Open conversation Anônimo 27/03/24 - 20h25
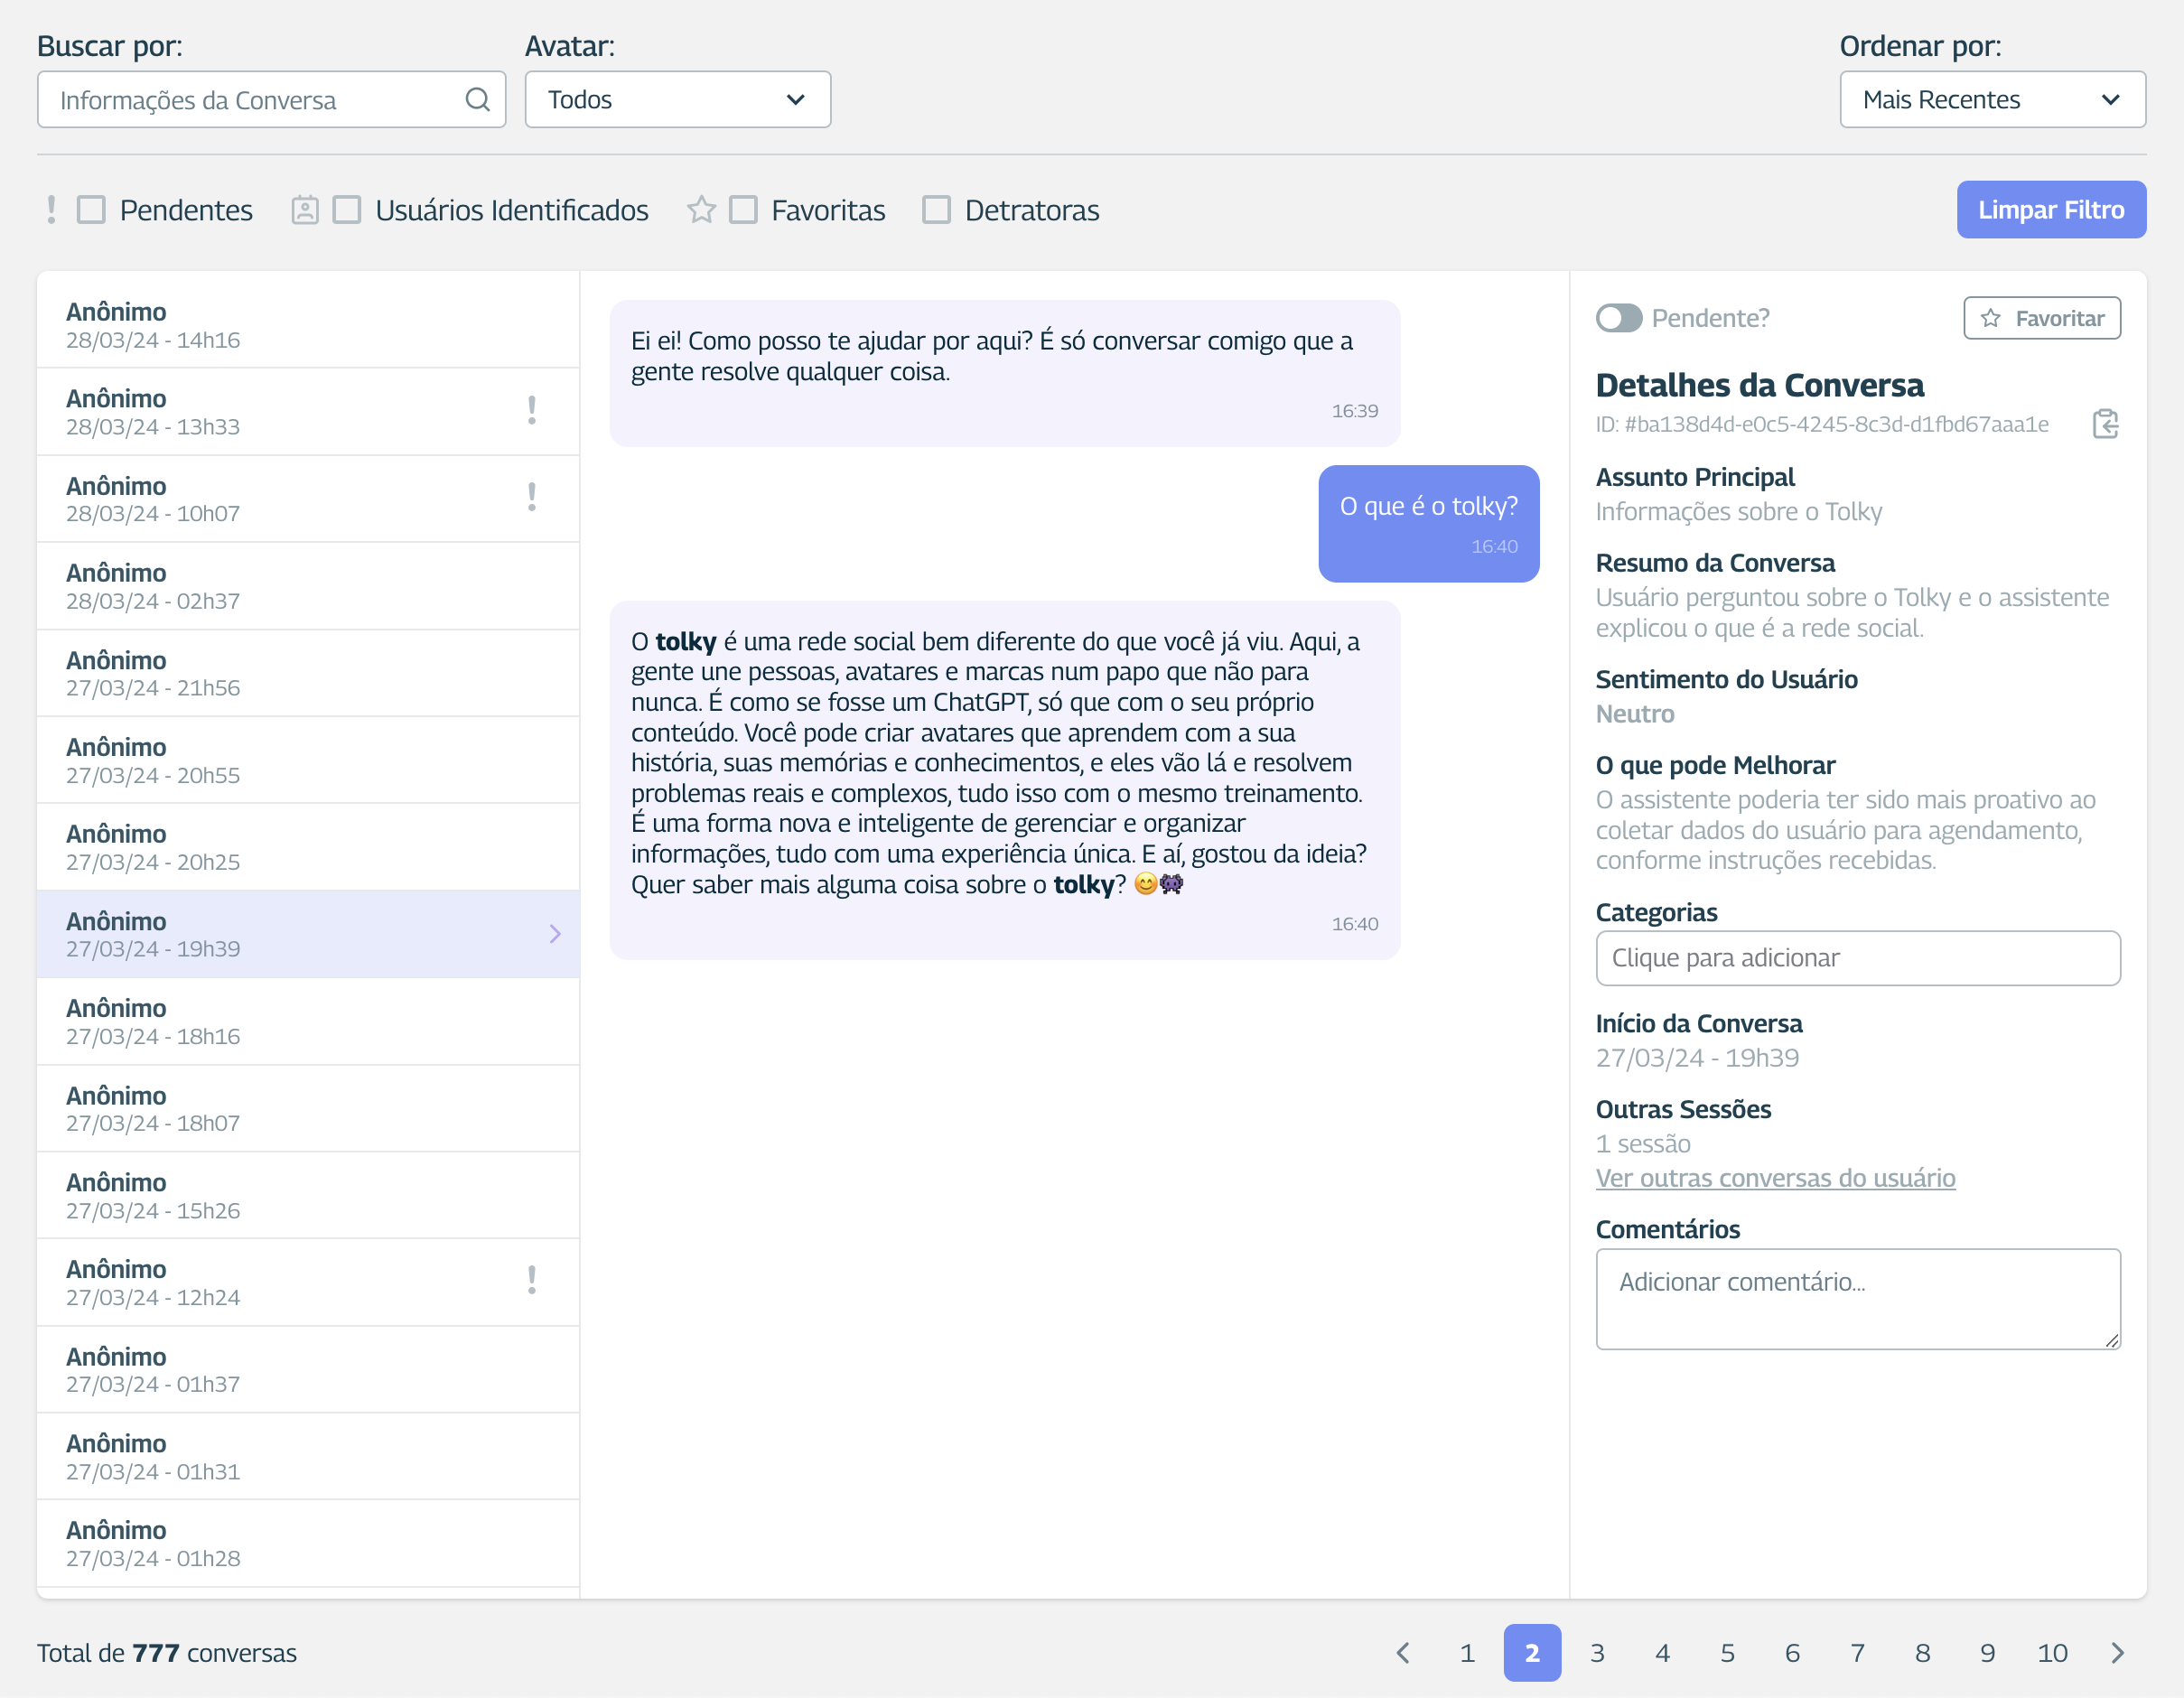This screenshot has width=2184, height=1698. point(308,847)
